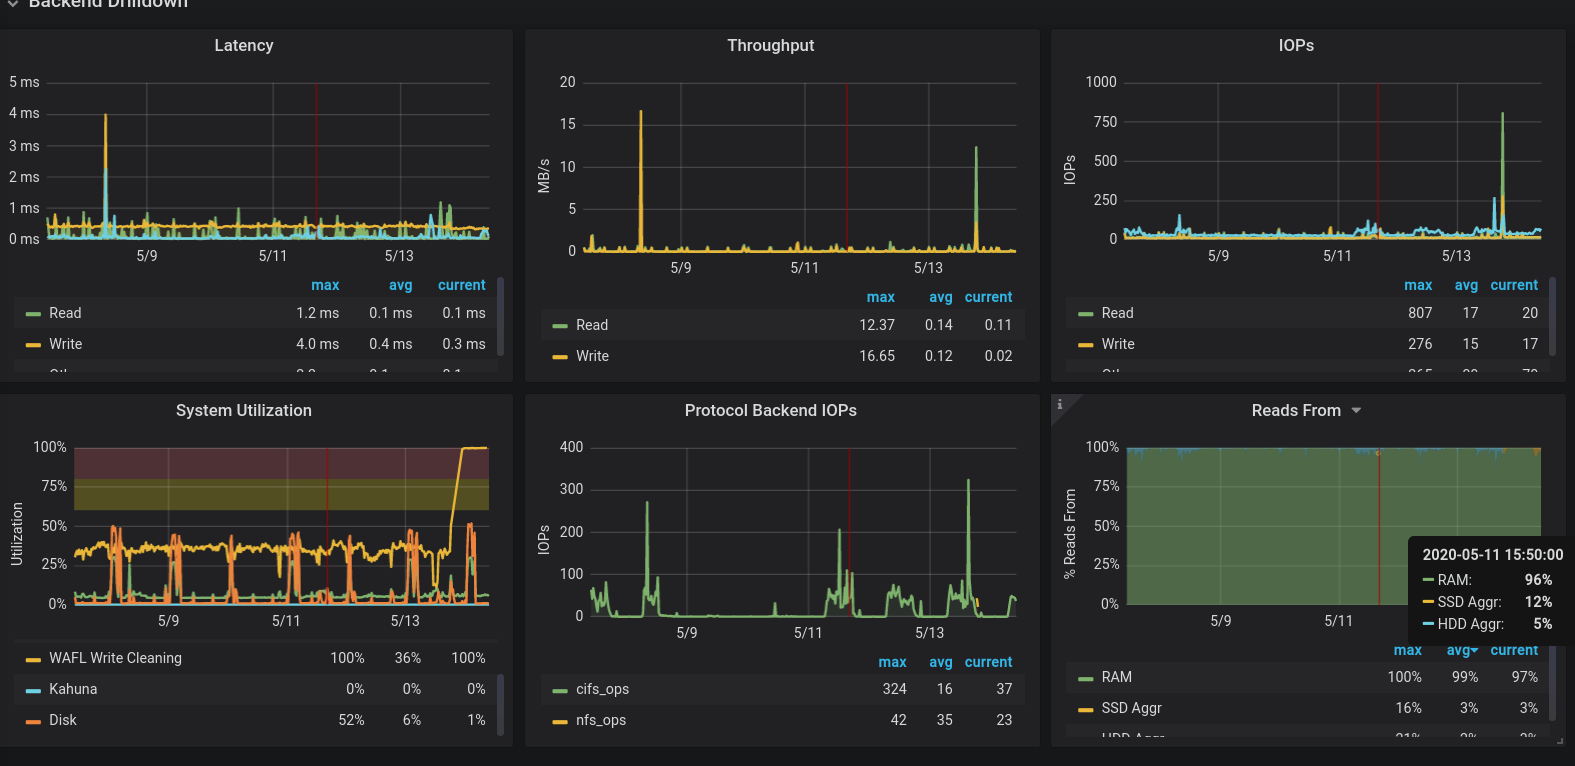The image size is (1575, 766).
Task: Click the Kahuna legend color swatch
Action: (33, 690)
